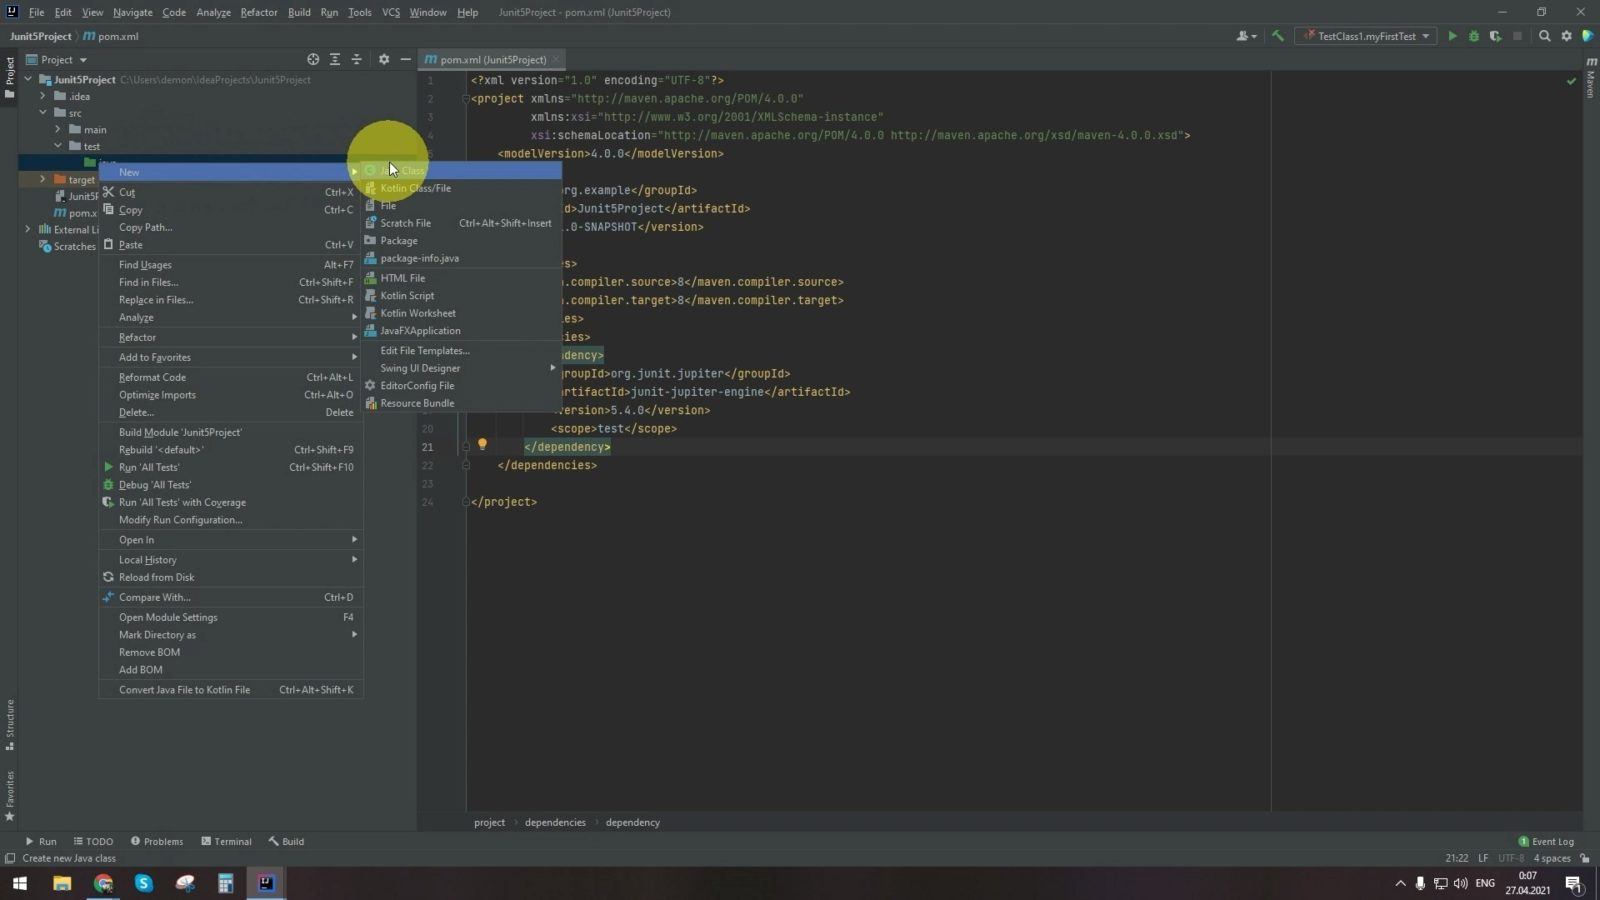Click Collapse All icon in Project panel
This screenshot has width=1600, height=900.
point(356,60)
